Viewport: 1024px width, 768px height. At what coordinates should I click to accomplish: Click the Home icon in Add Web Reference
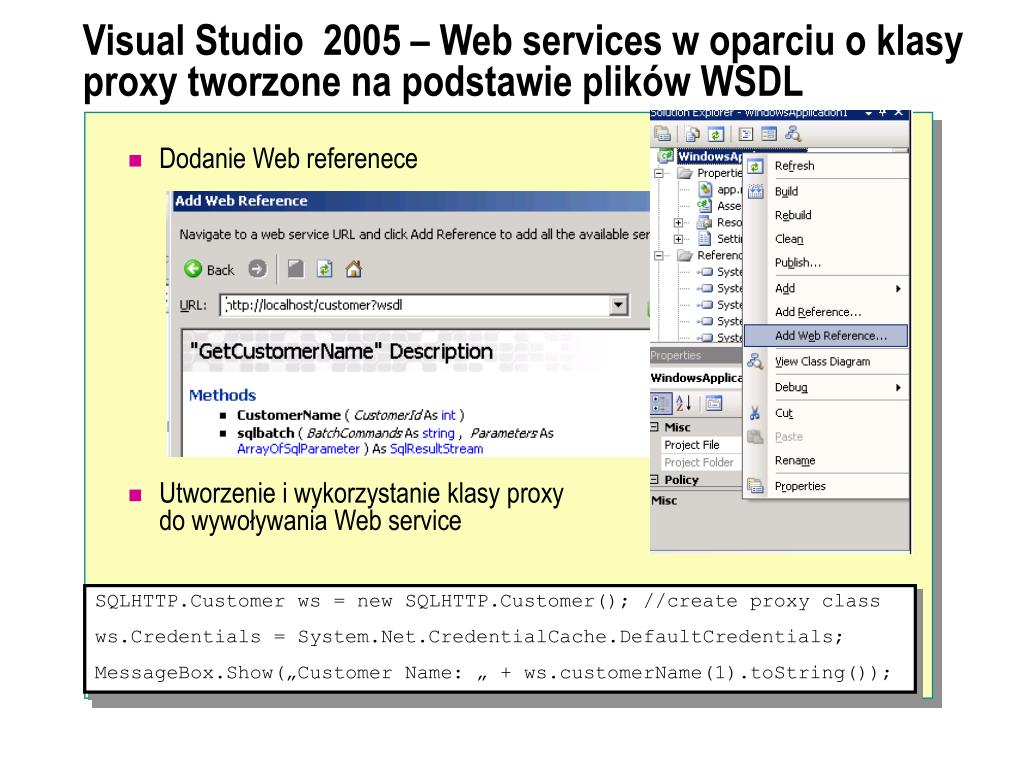point(353,268)
